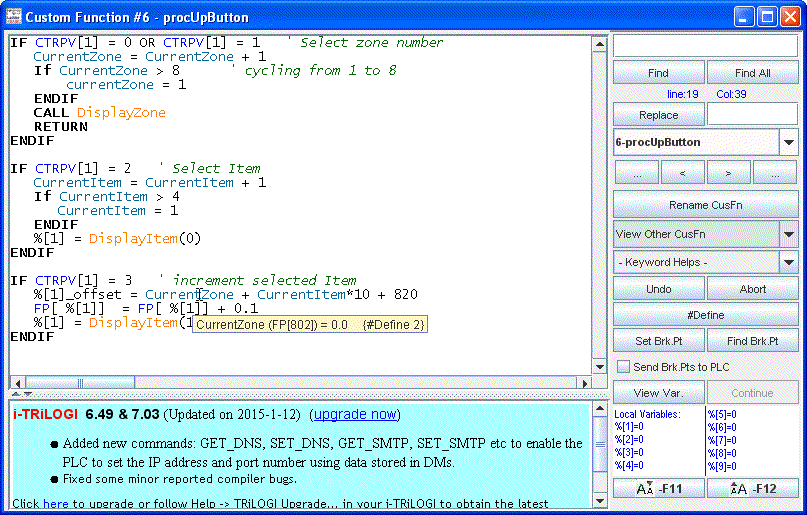Click the app icon in the title bar
Screen dimensions: 807x515
point(13,17)
